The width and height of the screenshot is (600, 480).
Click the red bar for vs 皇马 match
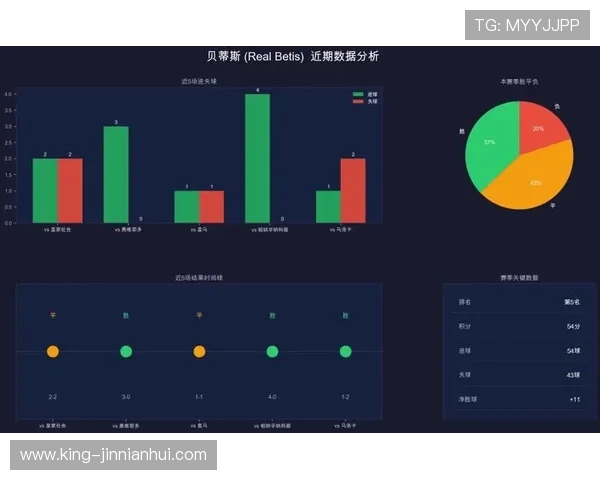click(212, 207)
